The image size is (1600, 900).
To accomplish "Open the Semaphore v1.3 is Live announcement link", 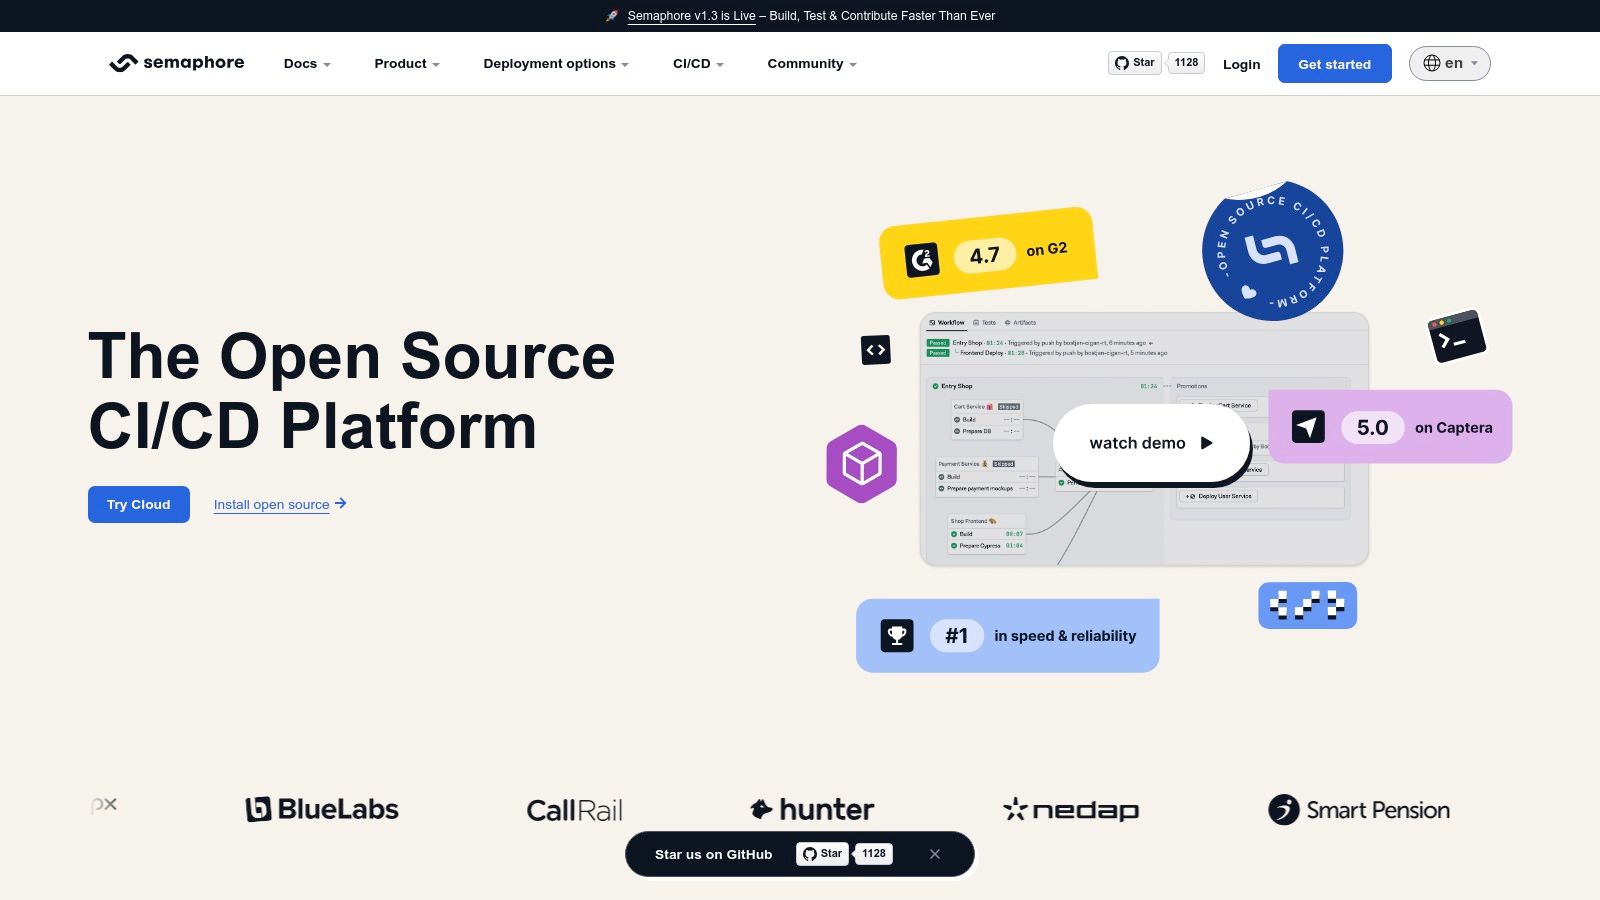I will pyautogui.click(x=691, y=16).
